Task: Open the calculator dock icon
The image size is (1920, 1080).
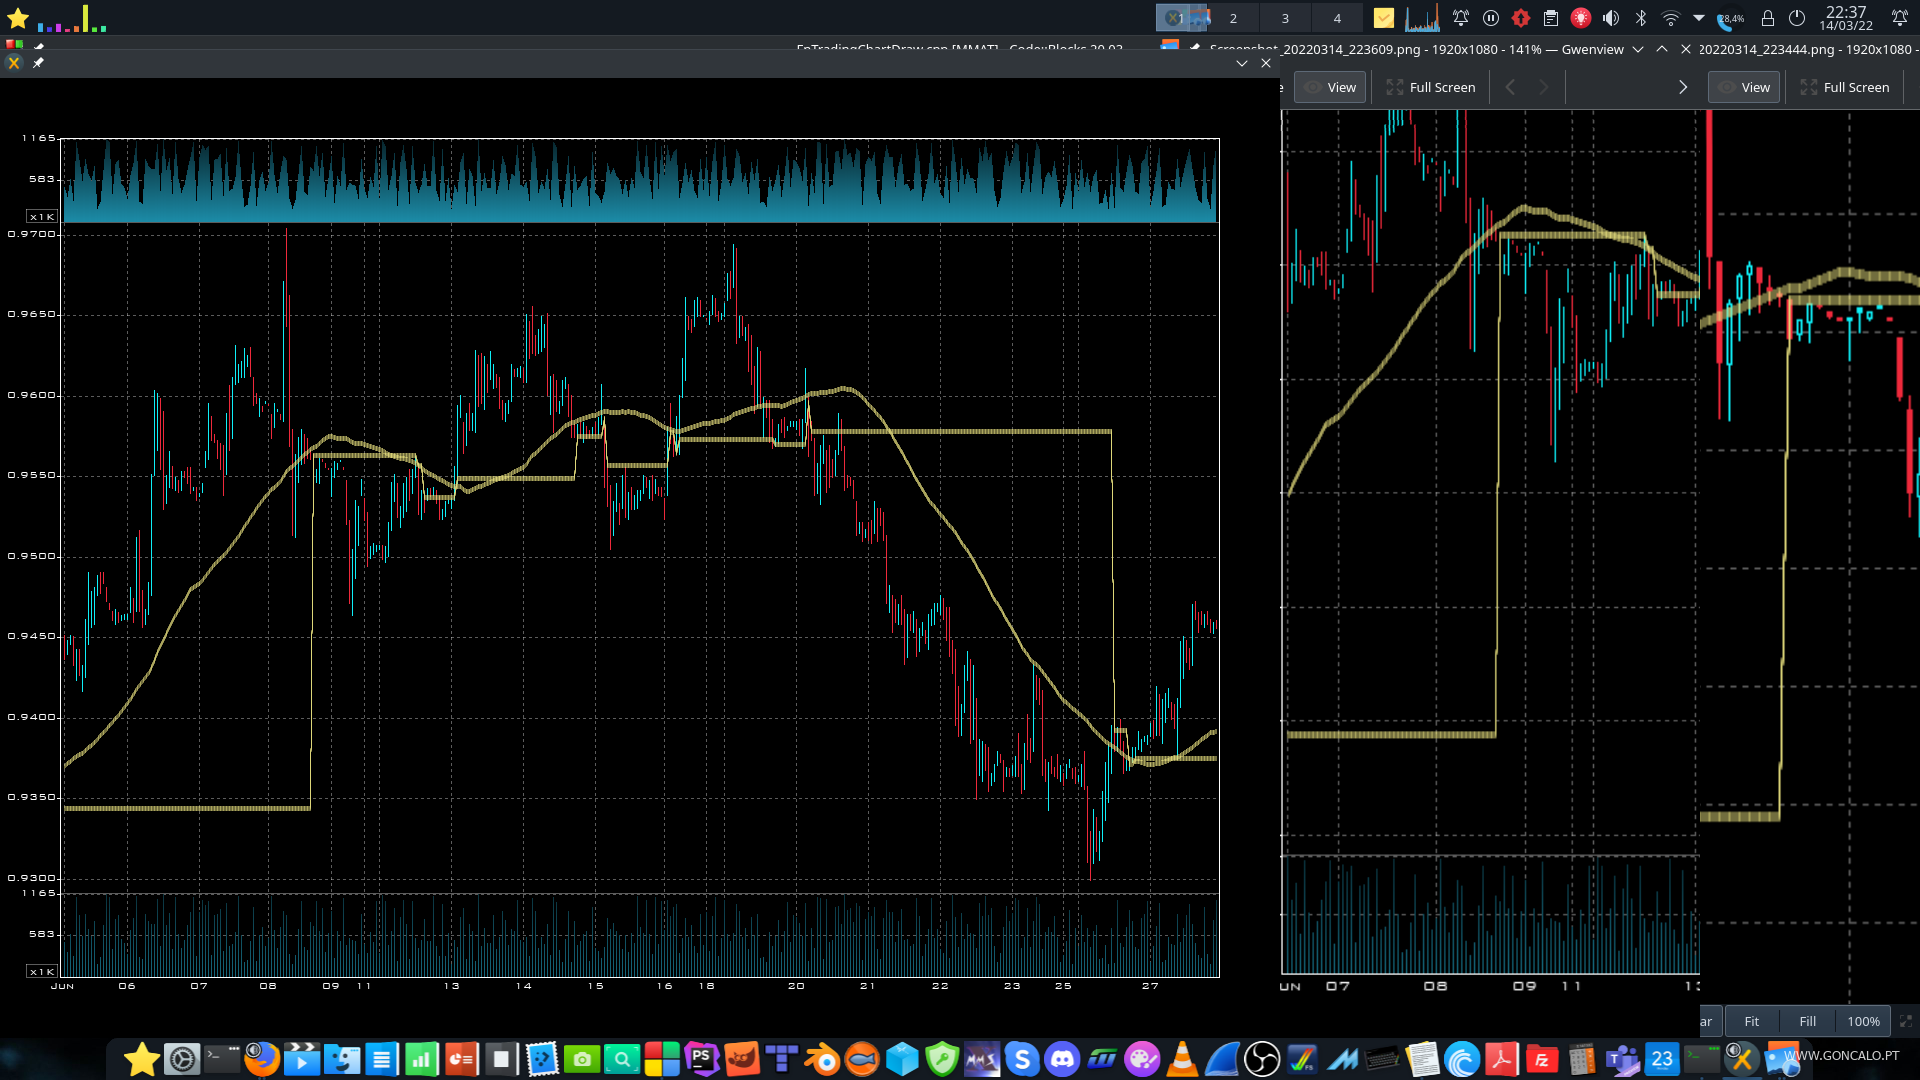Action: pos(1582,1058)
